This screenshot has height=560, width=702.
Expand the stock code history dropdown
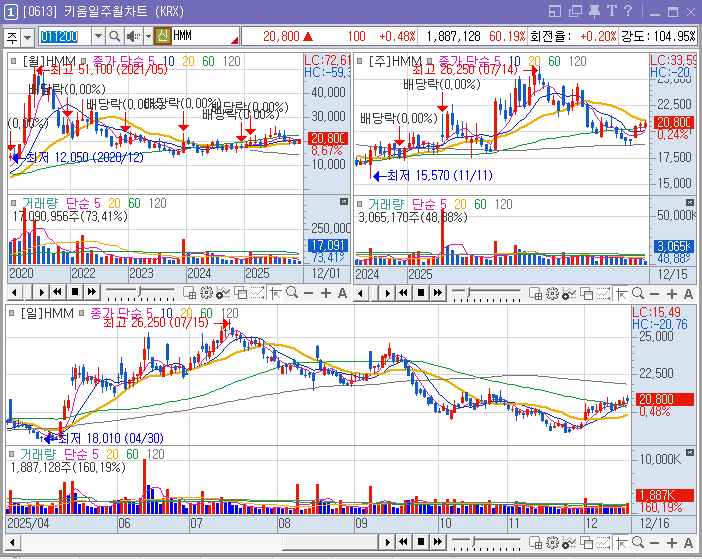(x=98, y=36)
